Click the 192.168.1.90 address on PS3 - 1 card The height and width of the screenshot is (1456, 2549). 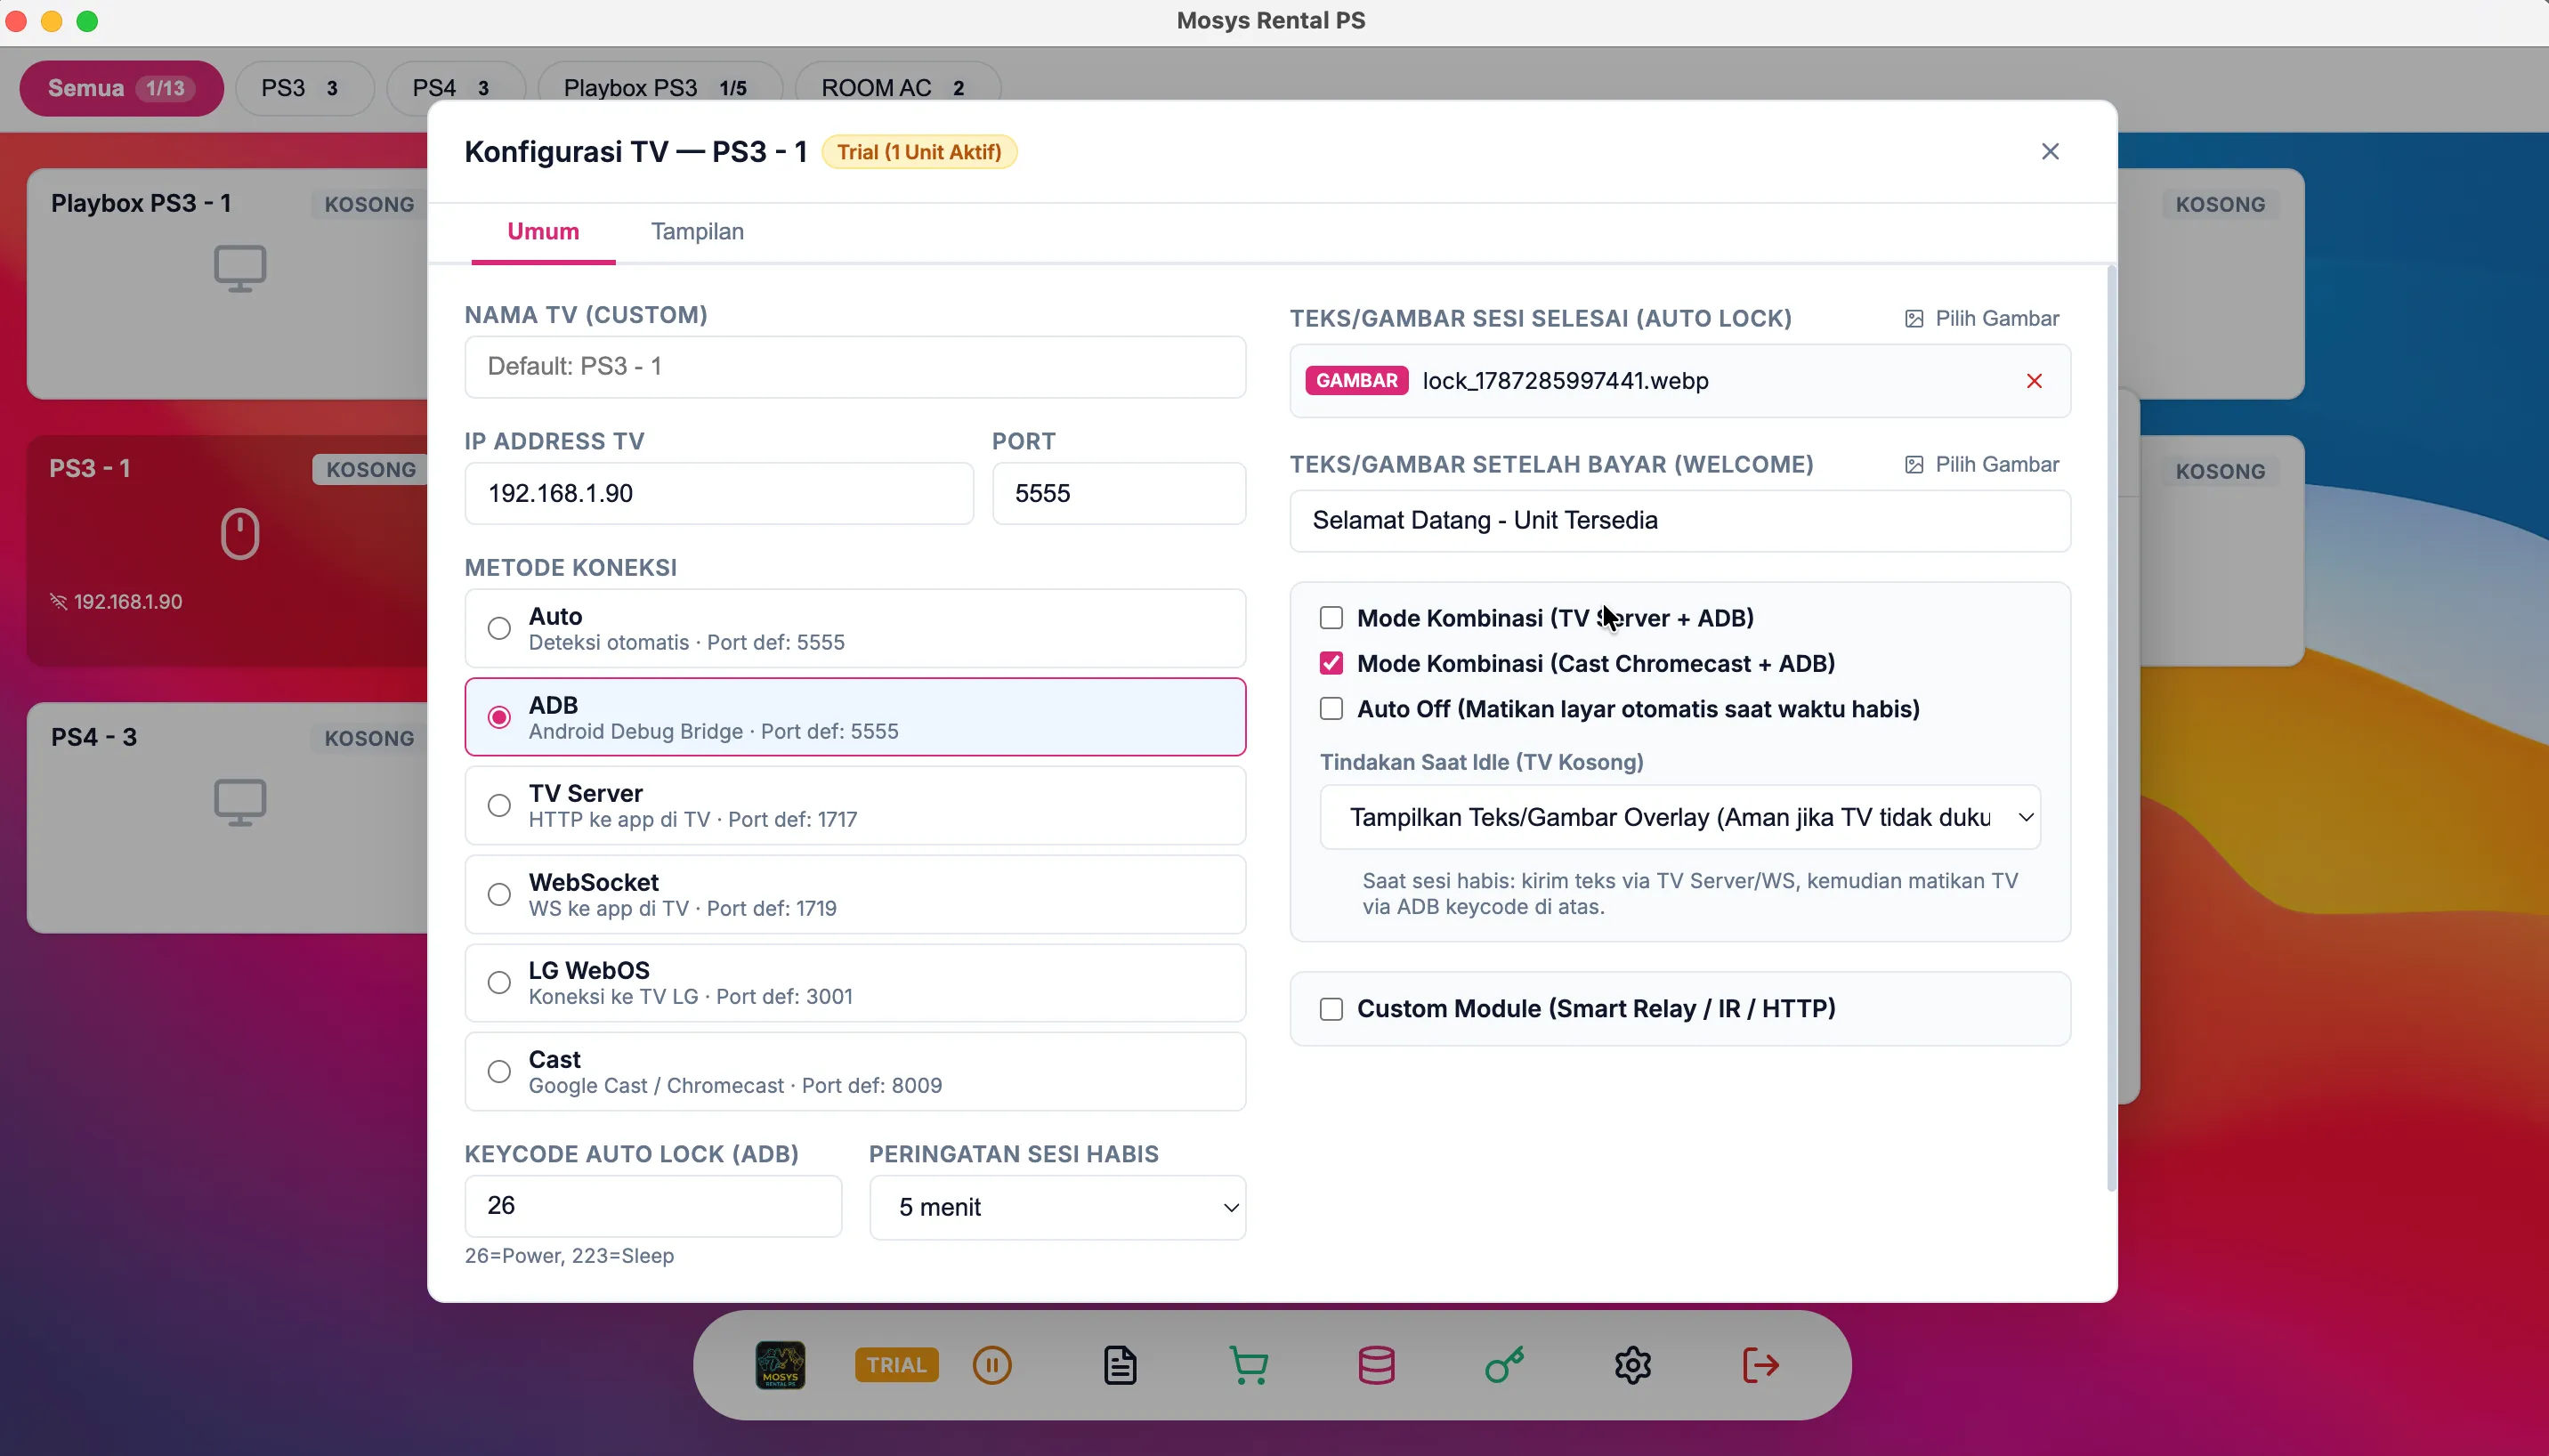[x=128, y=601]
